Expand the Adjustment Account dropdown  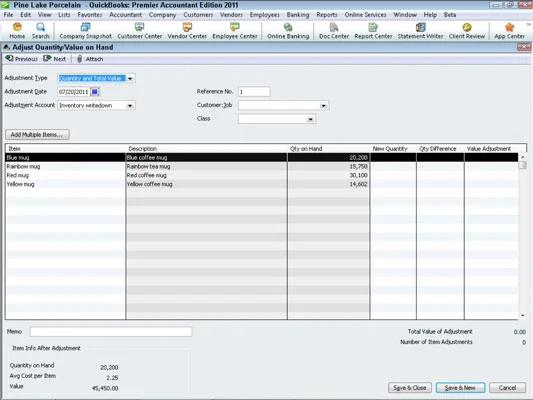coord(130,105)
